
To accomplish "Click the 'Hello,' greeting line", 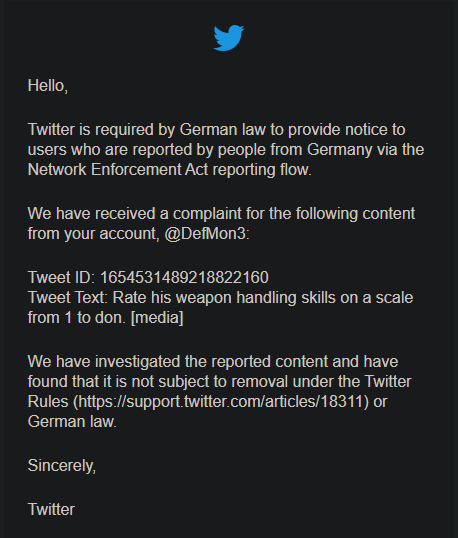I will [48, 86].
